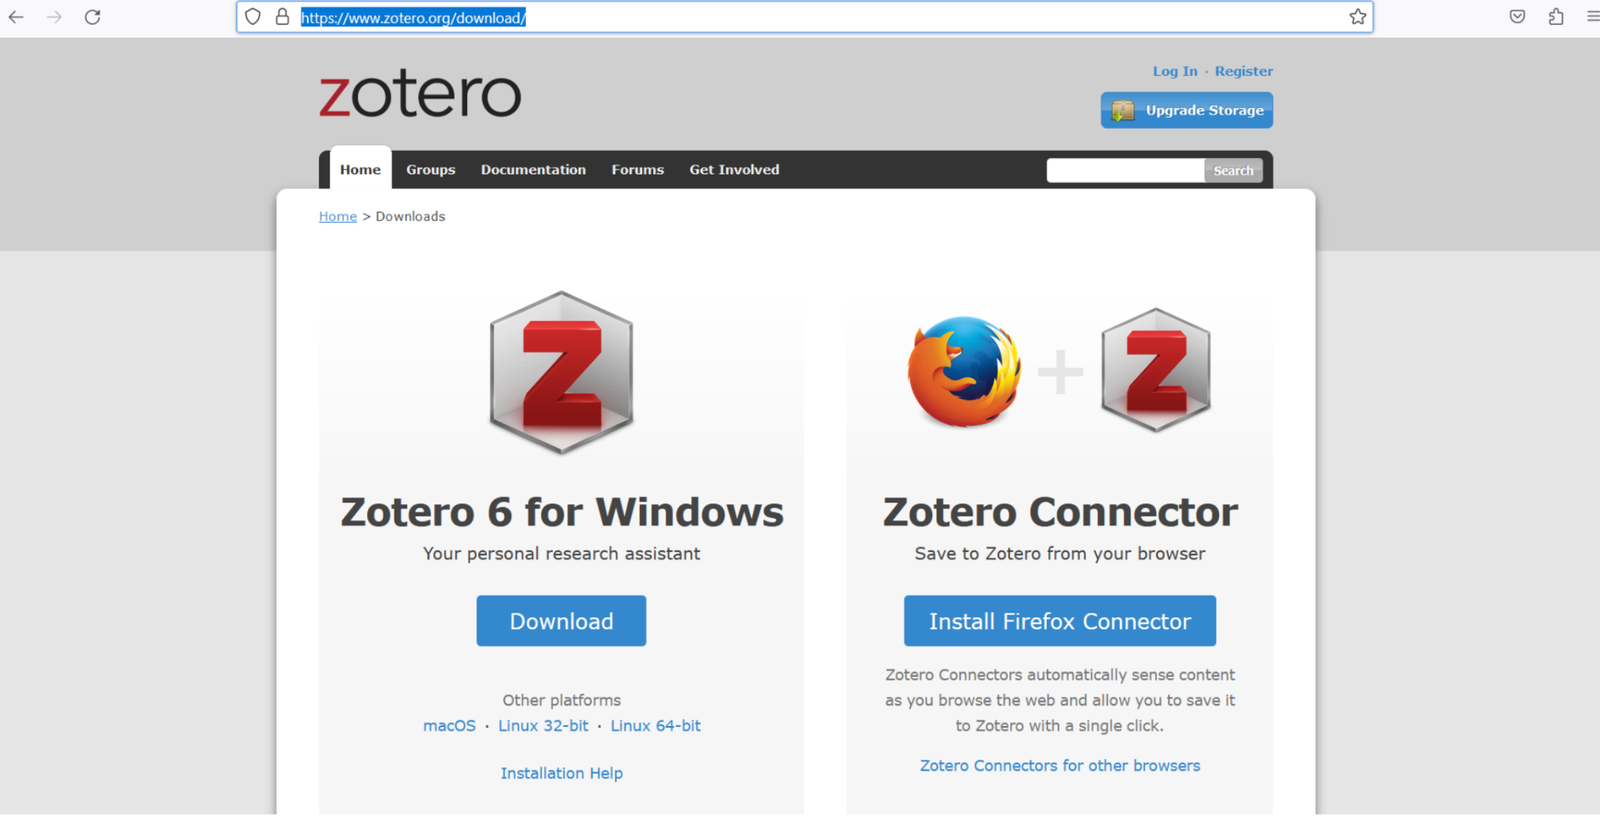Open the Groups menu item
Screen dimensions: 1600x816
[431, 170]
